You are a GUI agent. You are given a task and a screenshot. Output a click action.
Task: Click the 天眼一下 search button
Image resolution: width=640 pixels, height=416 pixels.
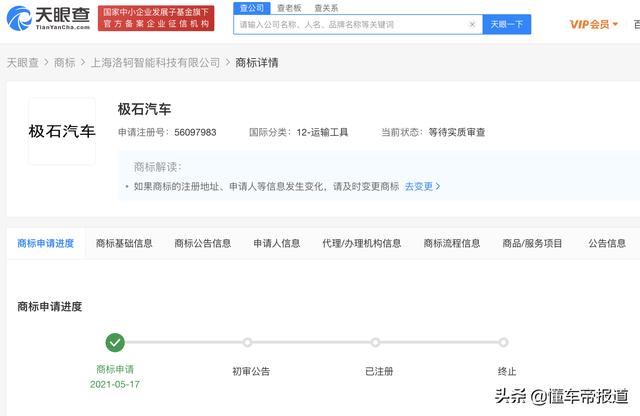pos(506,24)
